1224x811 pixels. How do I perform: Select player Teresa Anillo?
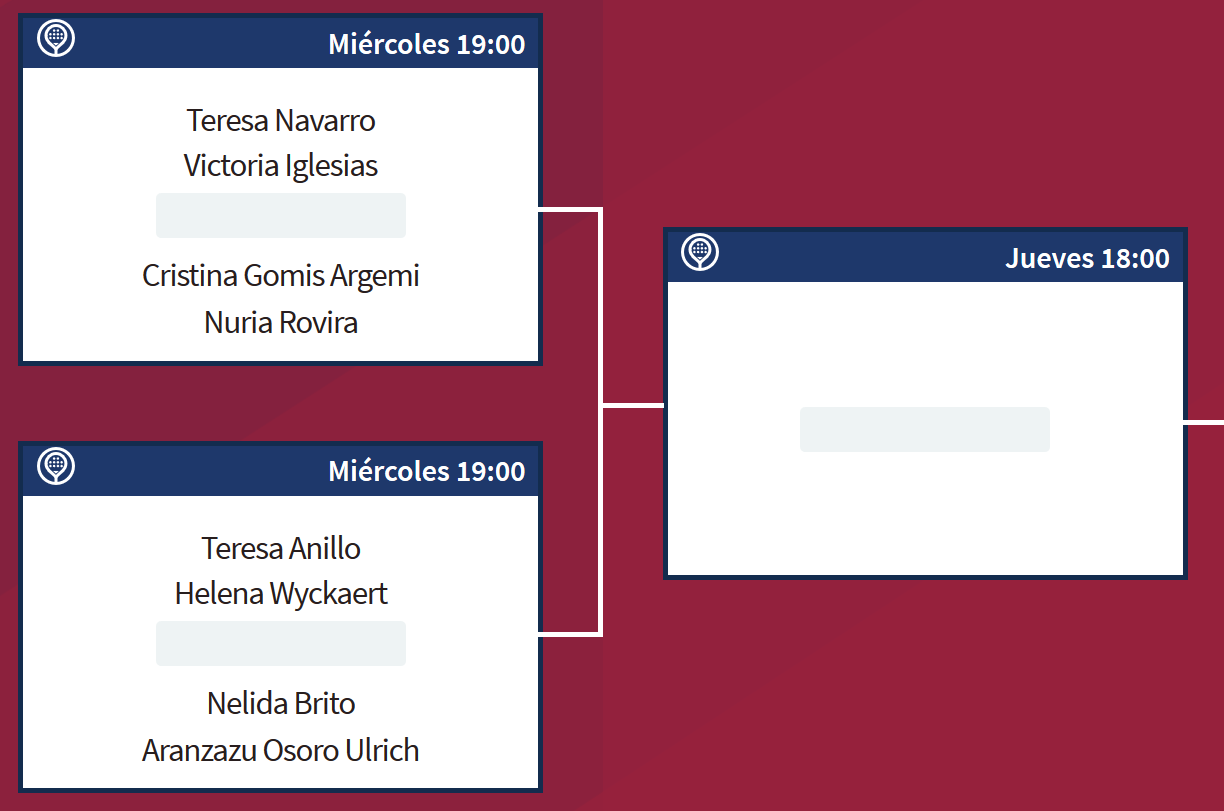click(281, 549)
